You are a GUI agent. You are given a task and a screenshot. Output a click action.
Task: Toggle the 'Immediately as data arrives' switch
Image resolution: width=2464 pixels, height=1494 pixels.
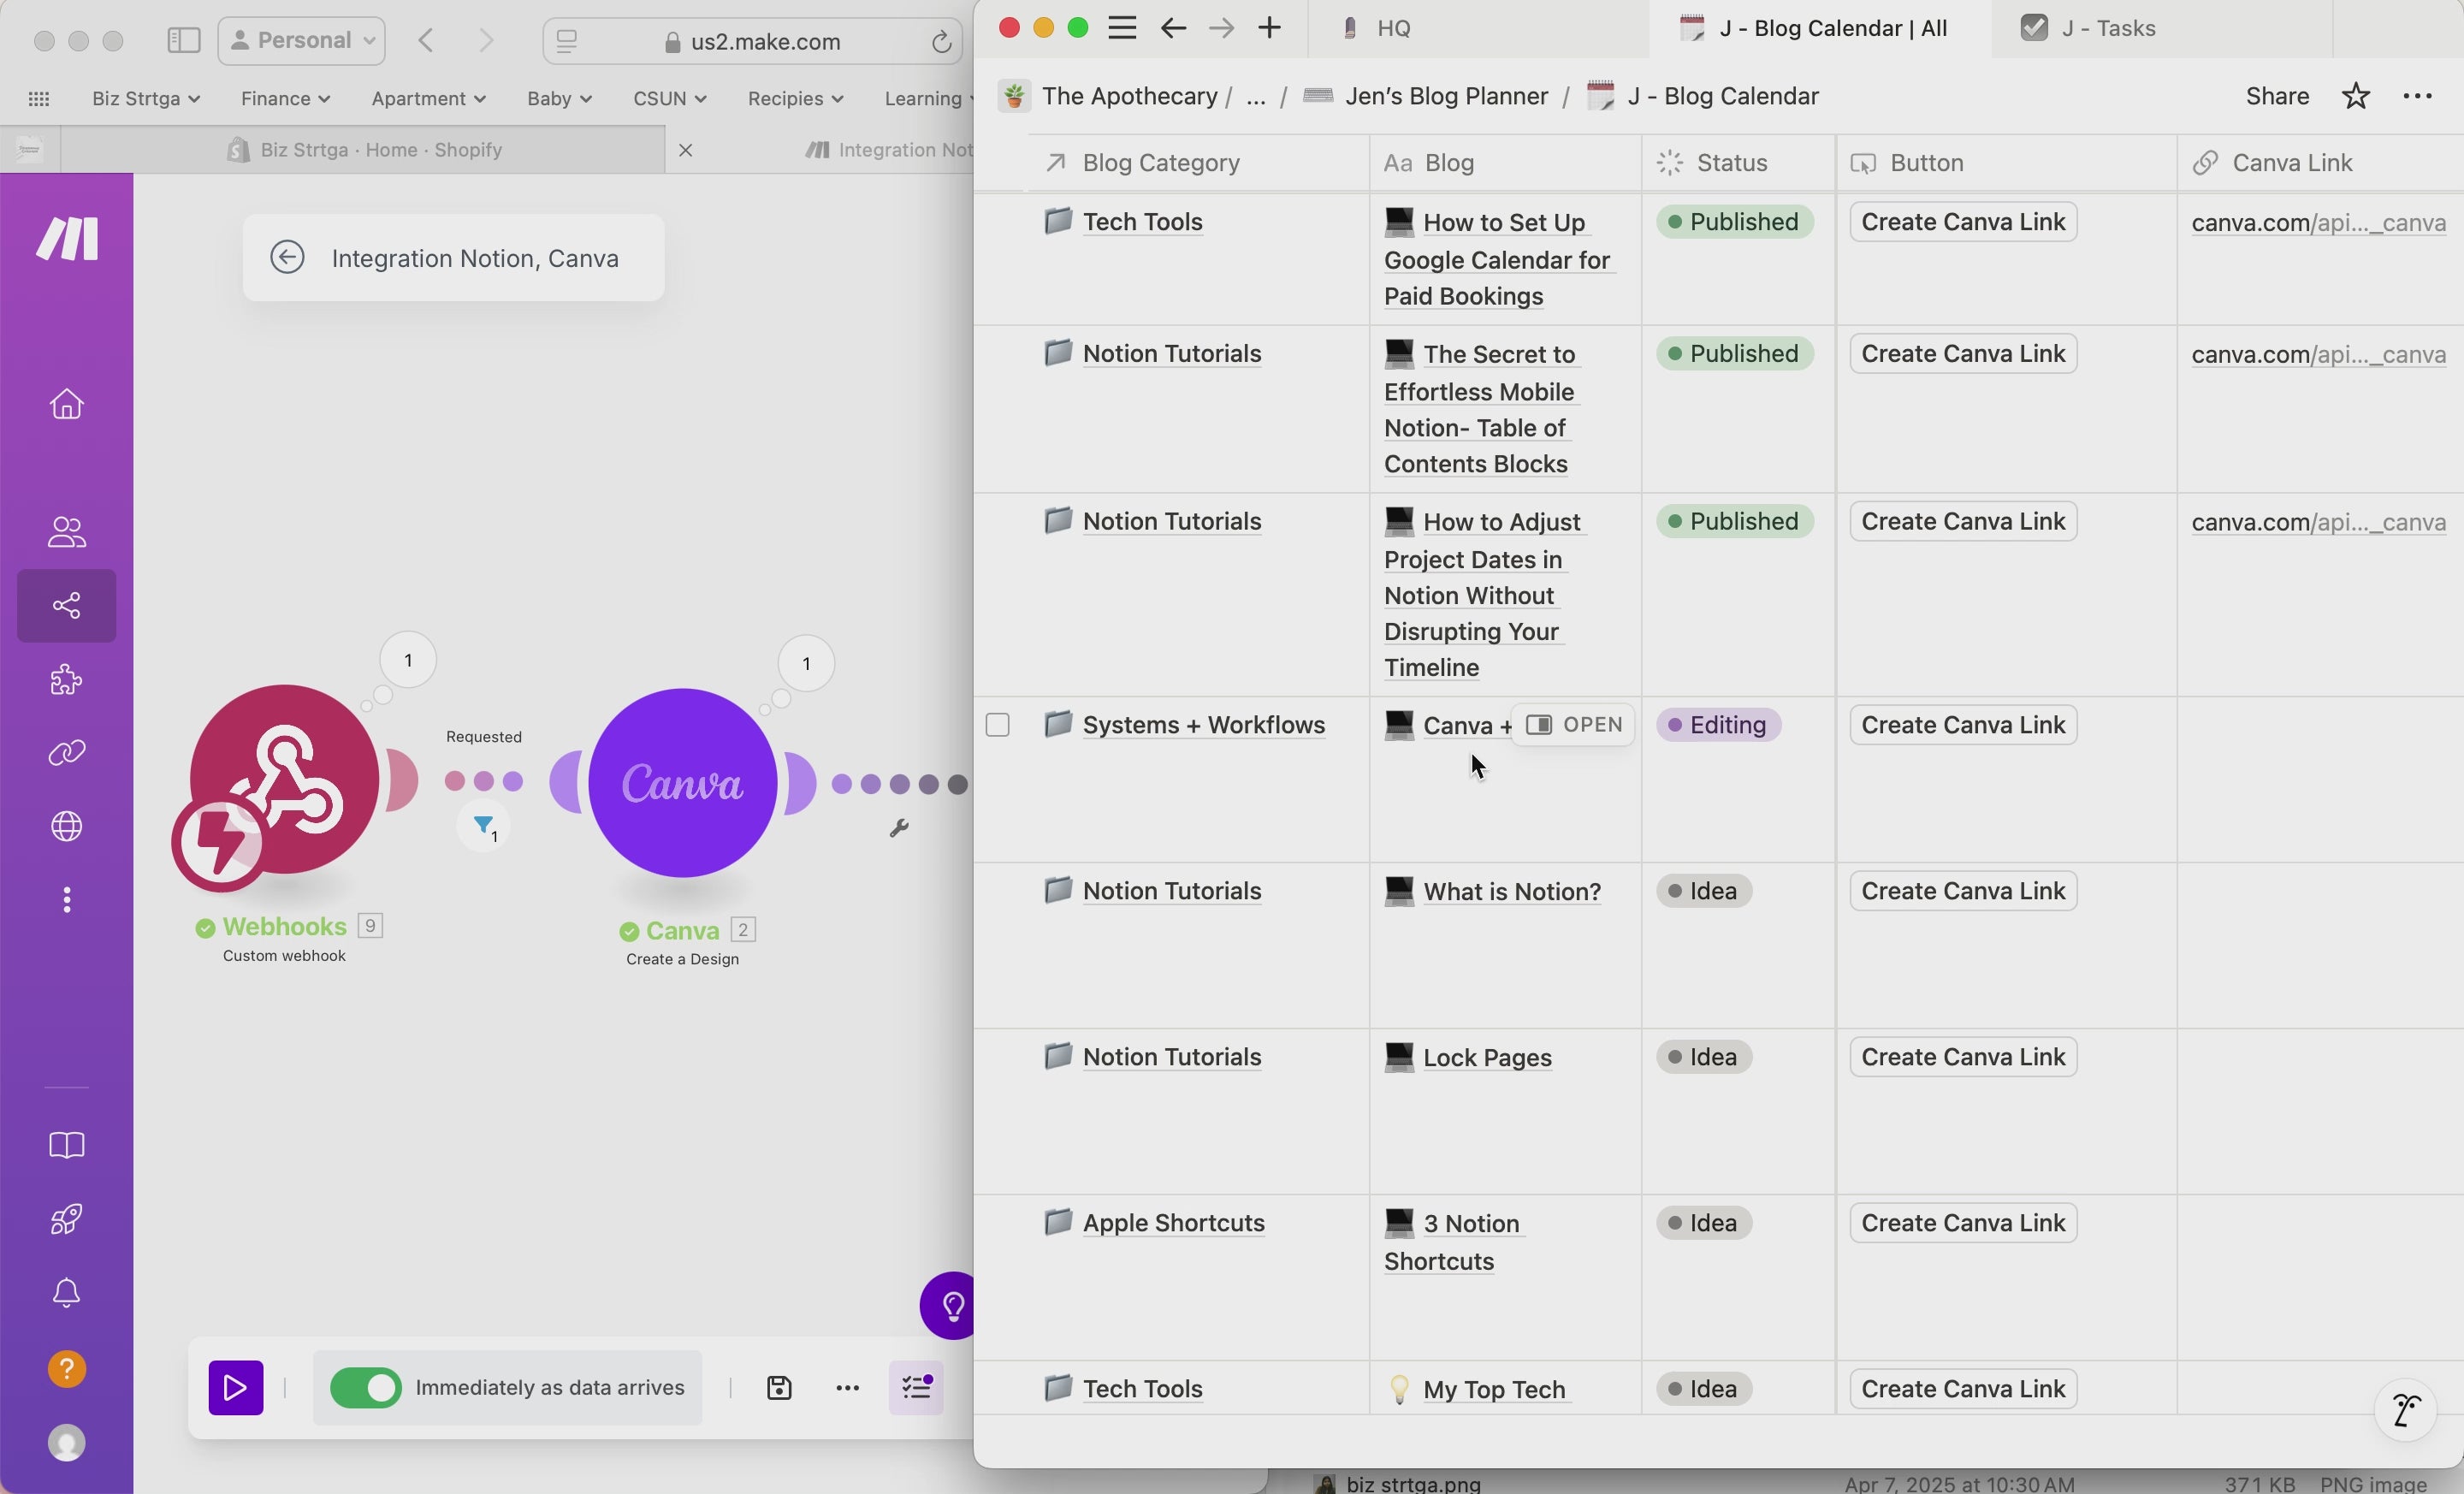[x=366, y=1387]
